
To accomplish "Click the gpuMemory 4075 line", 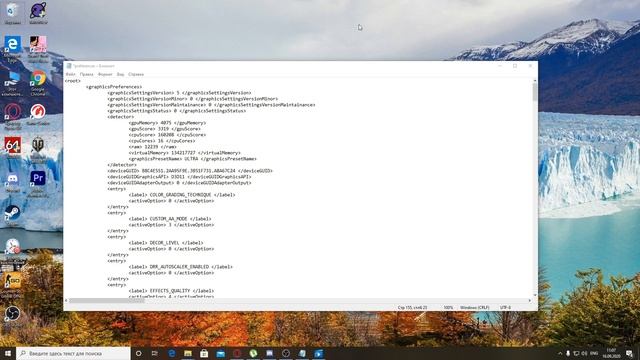I will tap(167, 123).
